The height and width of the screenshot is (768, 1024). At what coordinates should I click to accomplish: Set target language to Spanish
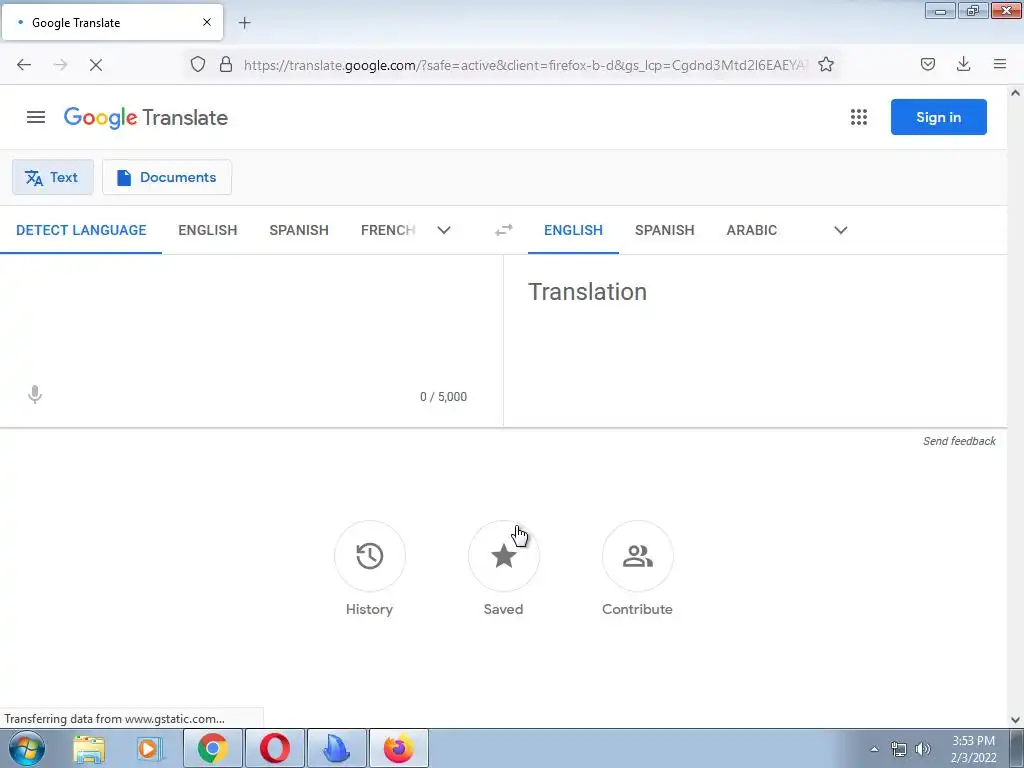pos(665,230)
